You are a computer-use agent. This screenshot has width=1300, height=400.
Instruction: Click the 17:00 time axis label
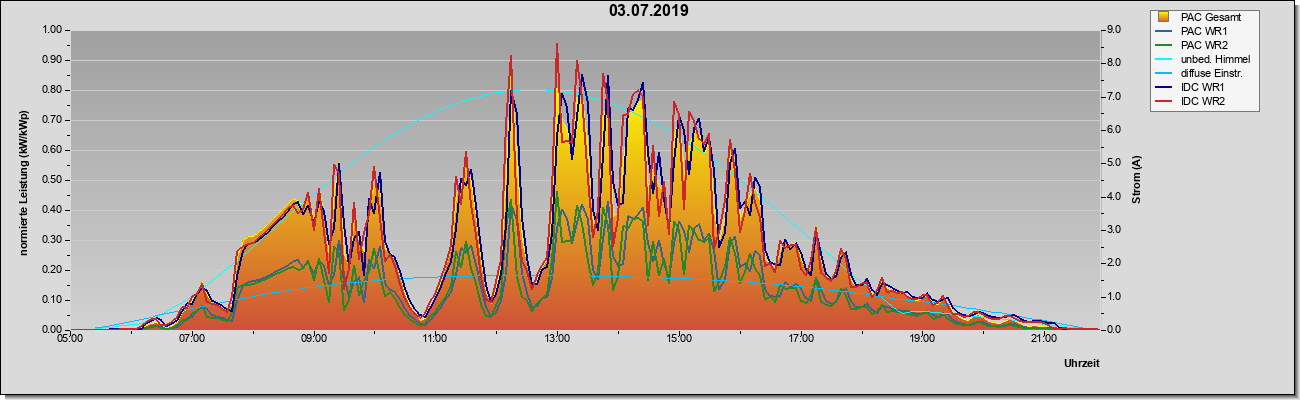tap(799, 339)
